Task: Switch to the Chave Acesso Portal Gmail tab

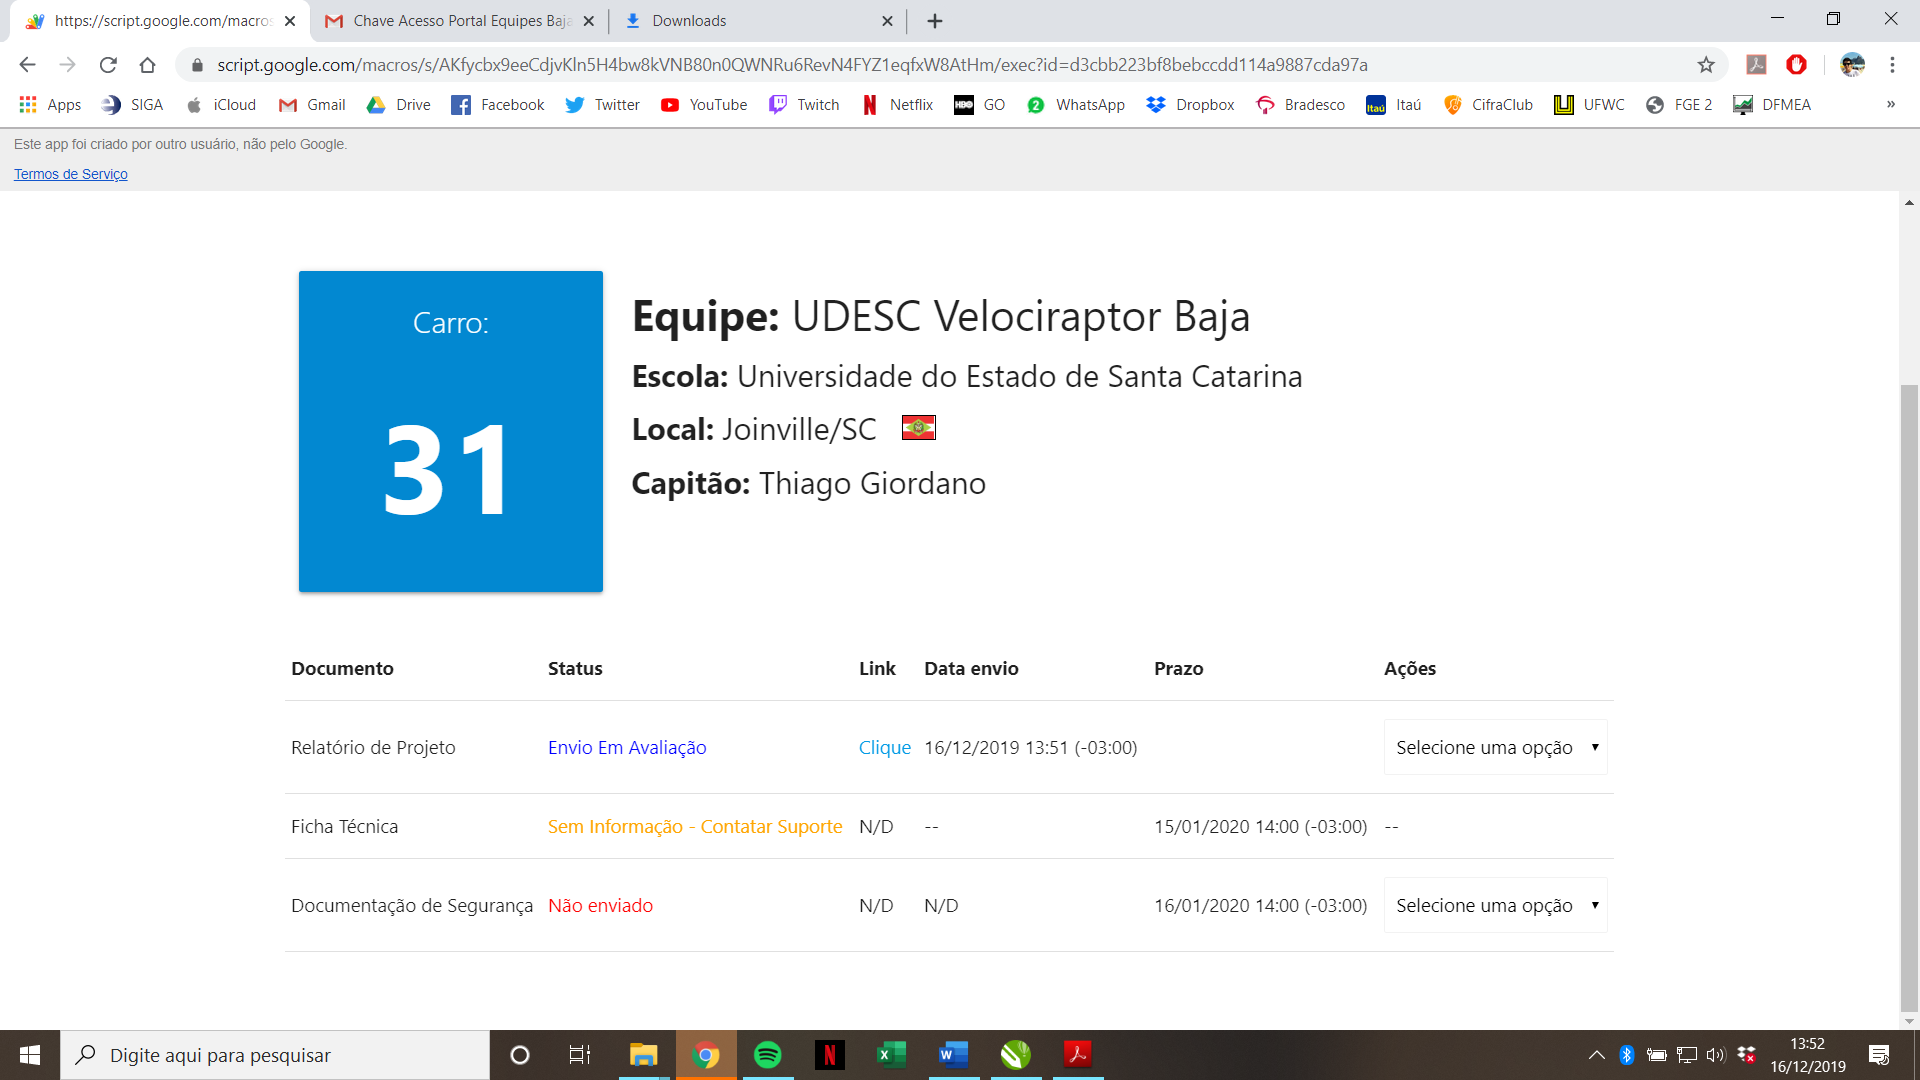Action: click(460, 21)
